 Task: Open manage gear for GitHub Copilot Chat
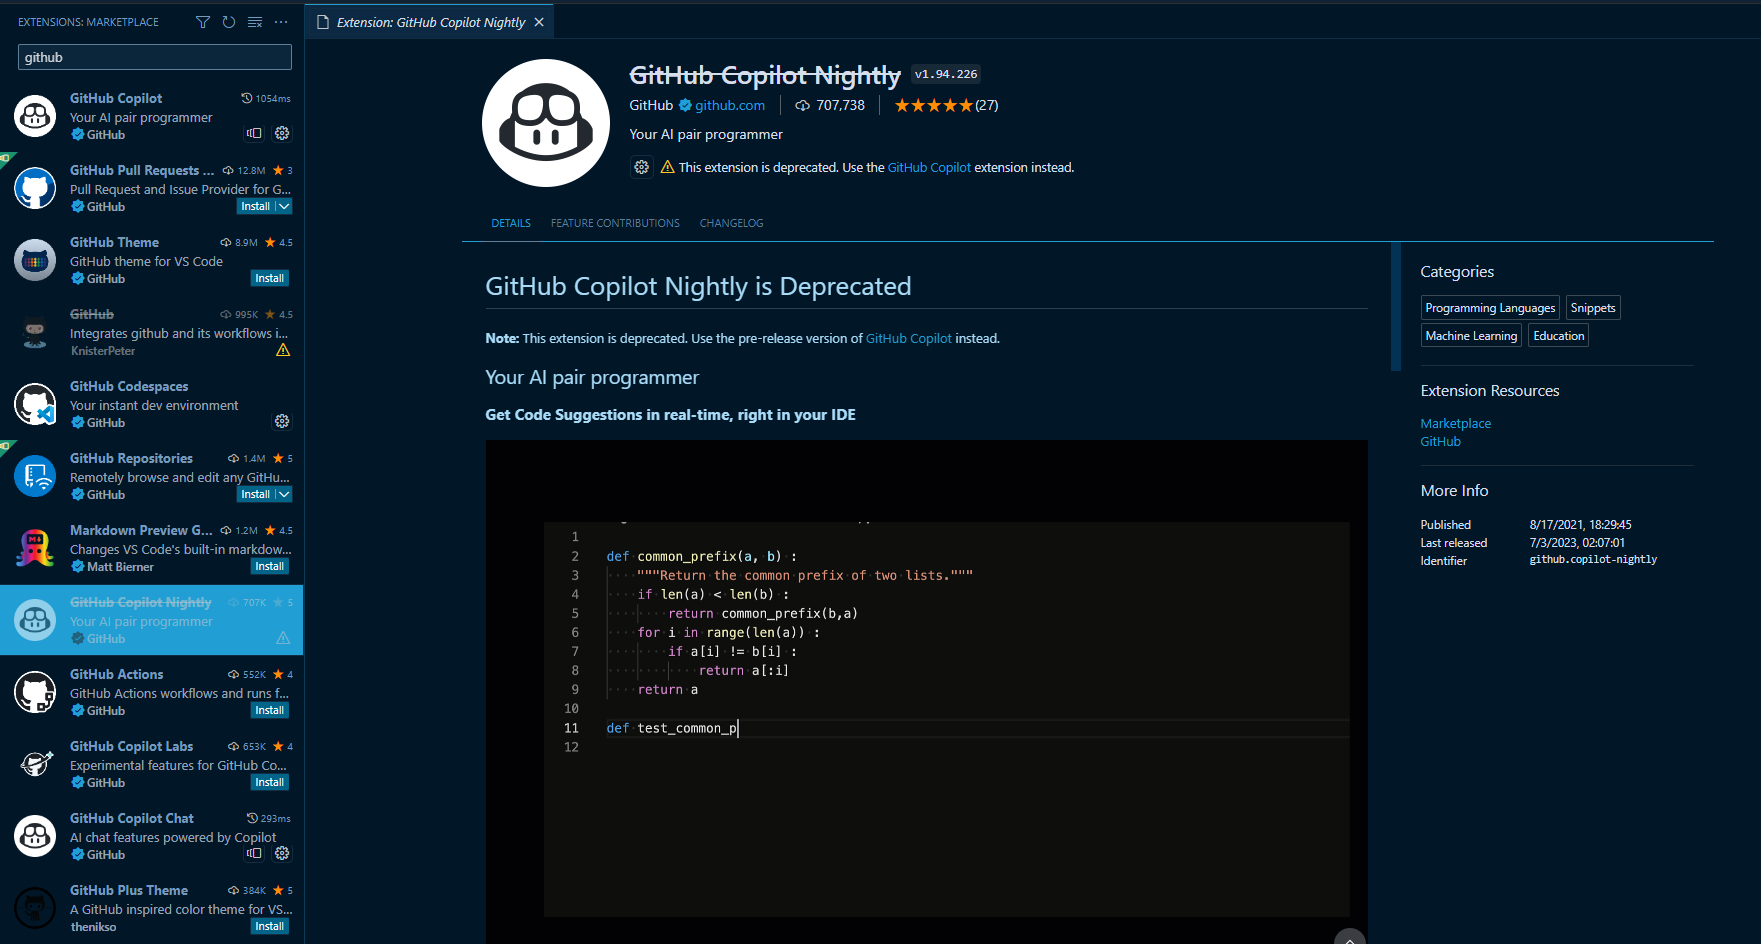click(282, 853)
